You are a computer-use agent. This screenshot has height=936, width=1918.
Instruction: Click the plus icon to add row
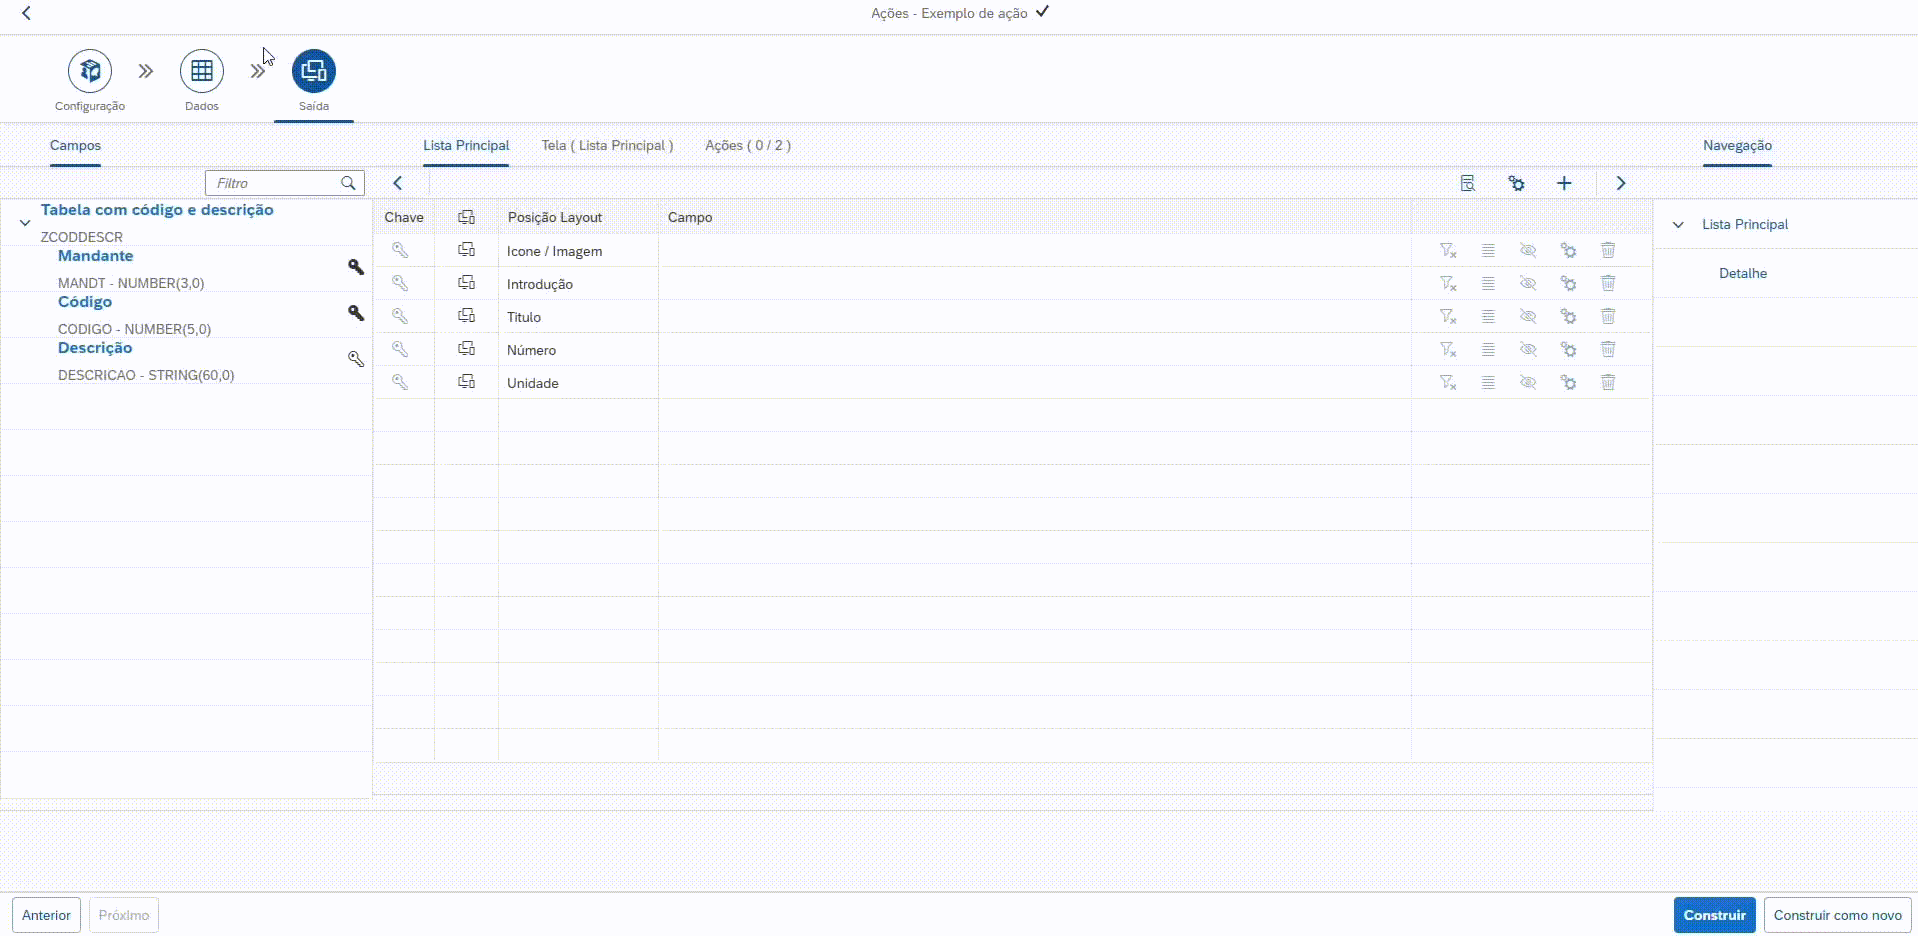[1564, 183]
